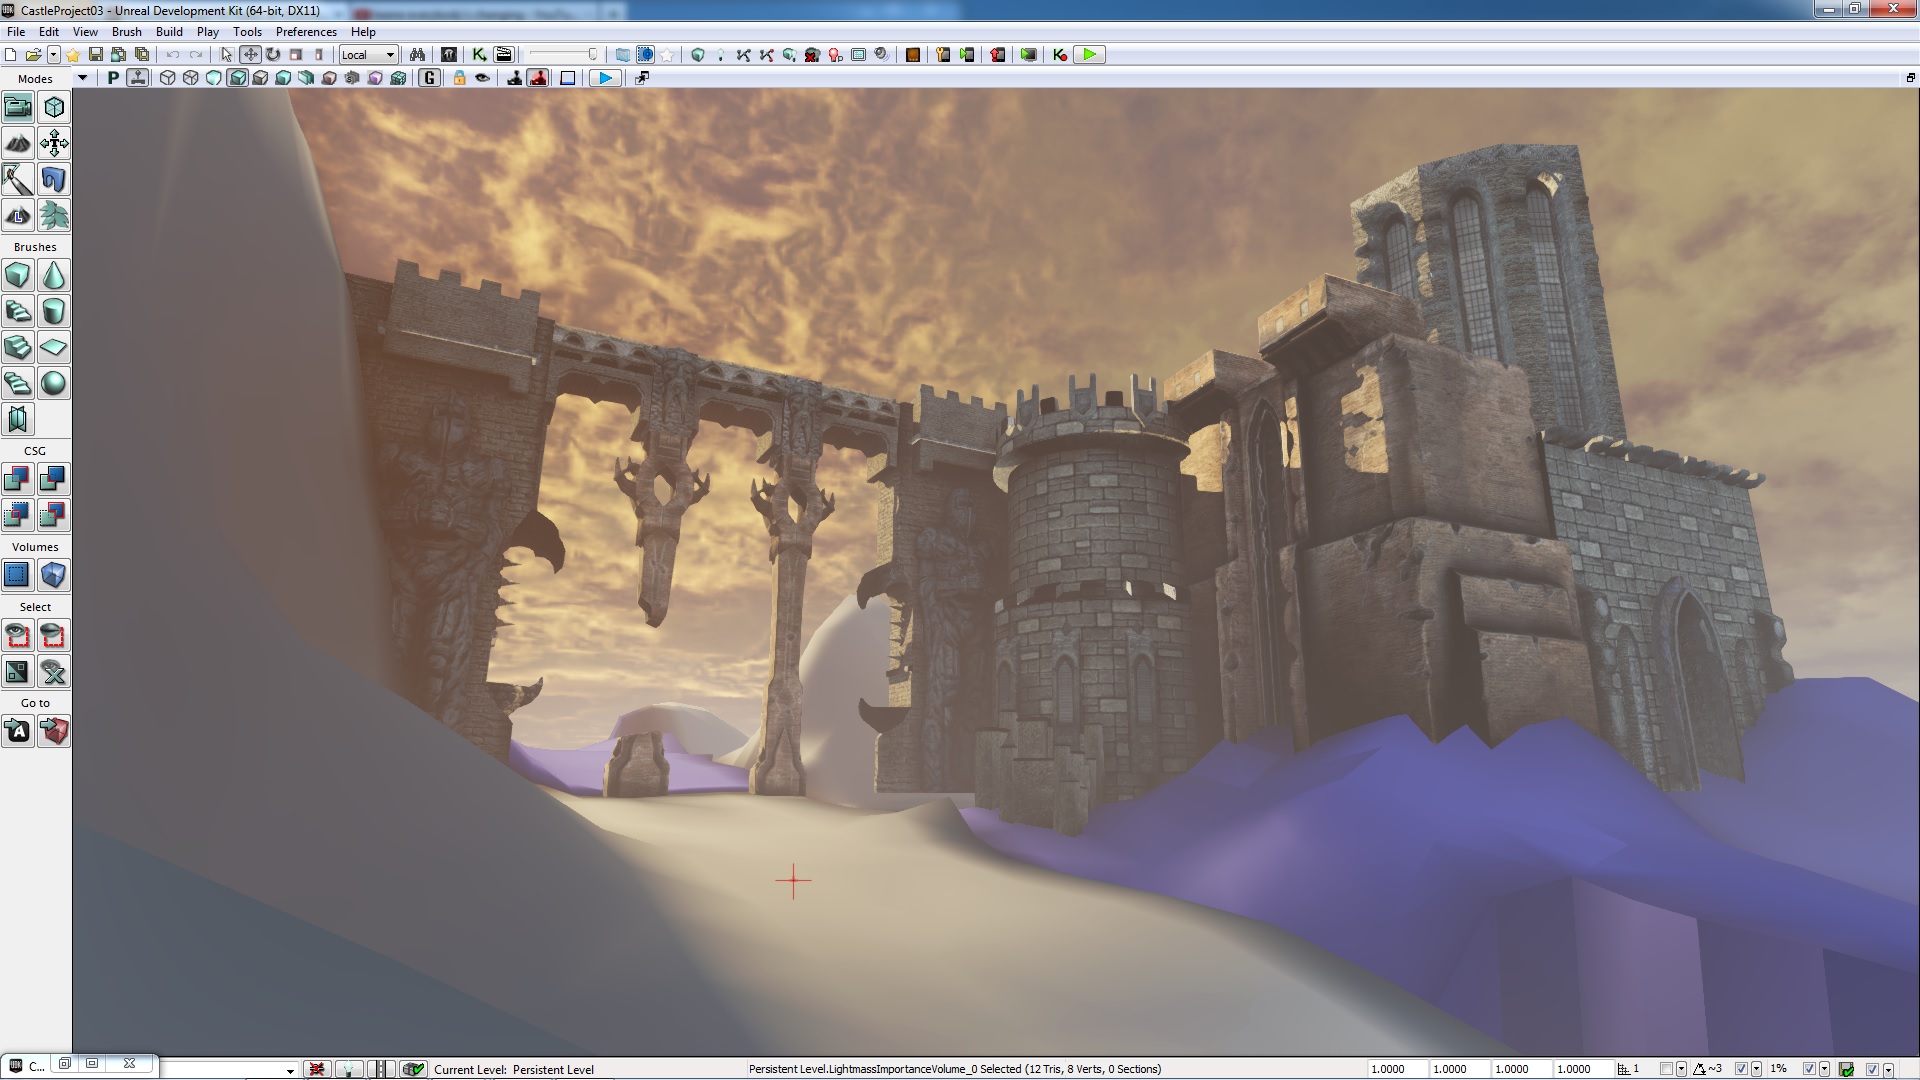This screenshot has height=1080, width=1920.
Task: Activate the Terrain Editing mode icon
Action: pos(18,143)
